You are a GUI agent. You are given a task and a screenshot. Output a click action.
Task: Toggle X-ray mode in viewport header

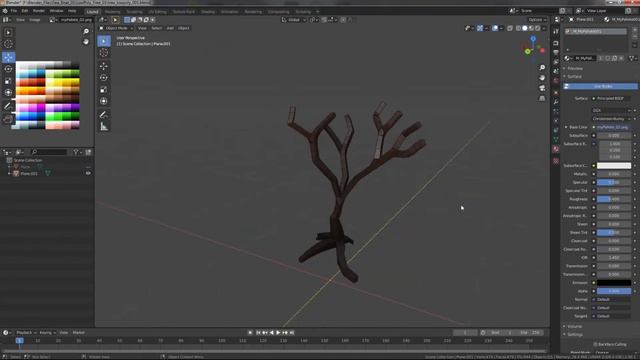coord(510,28)
